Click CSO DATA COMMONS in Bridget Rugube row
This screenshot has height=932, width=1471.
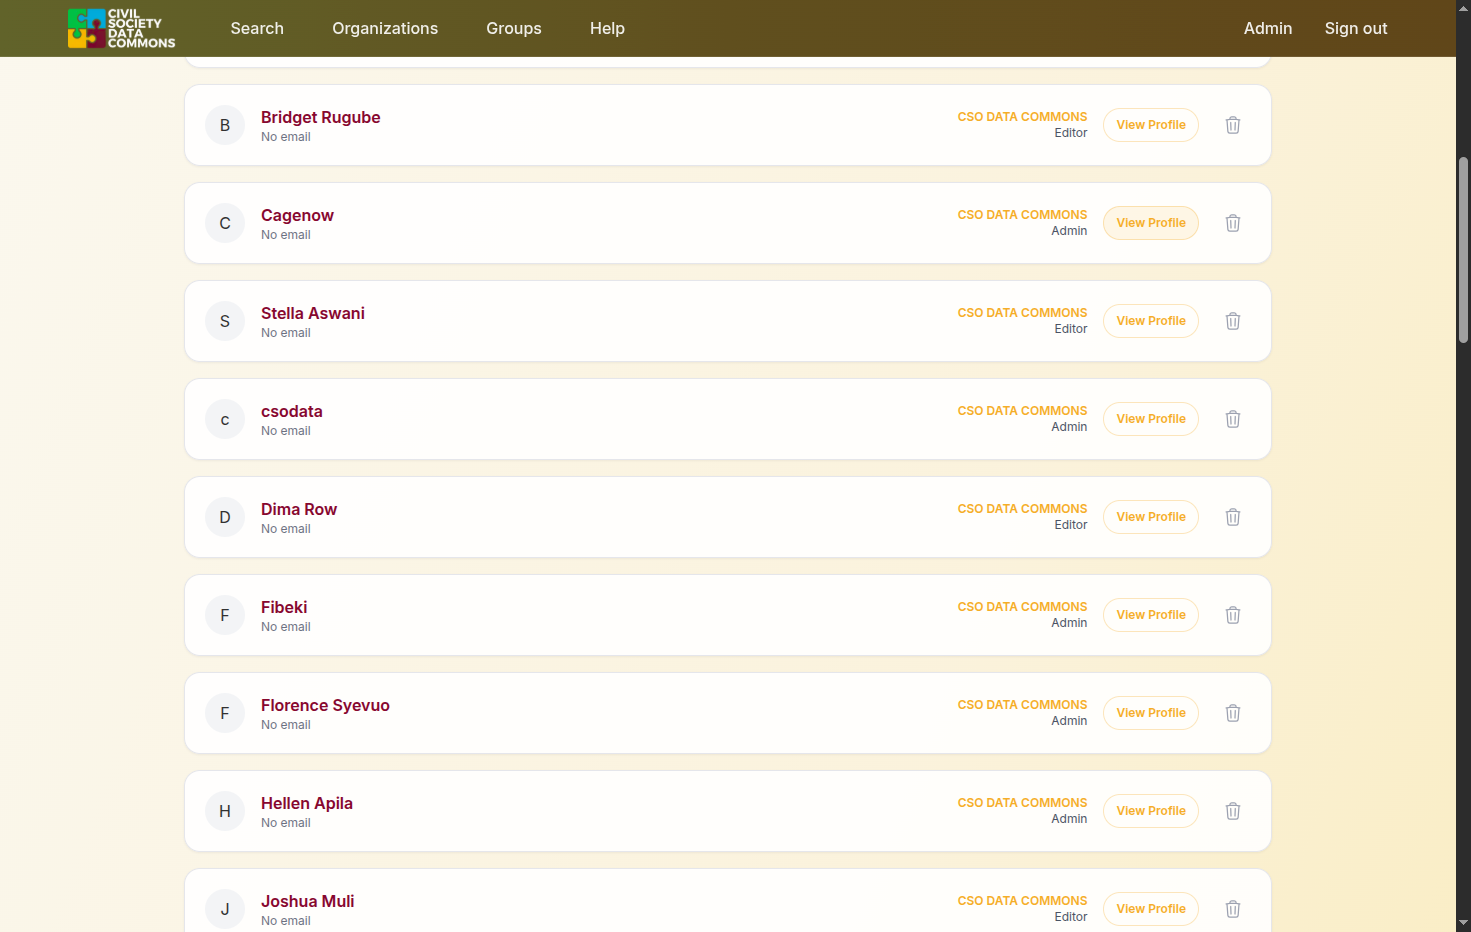click(x=1022, y=117)
